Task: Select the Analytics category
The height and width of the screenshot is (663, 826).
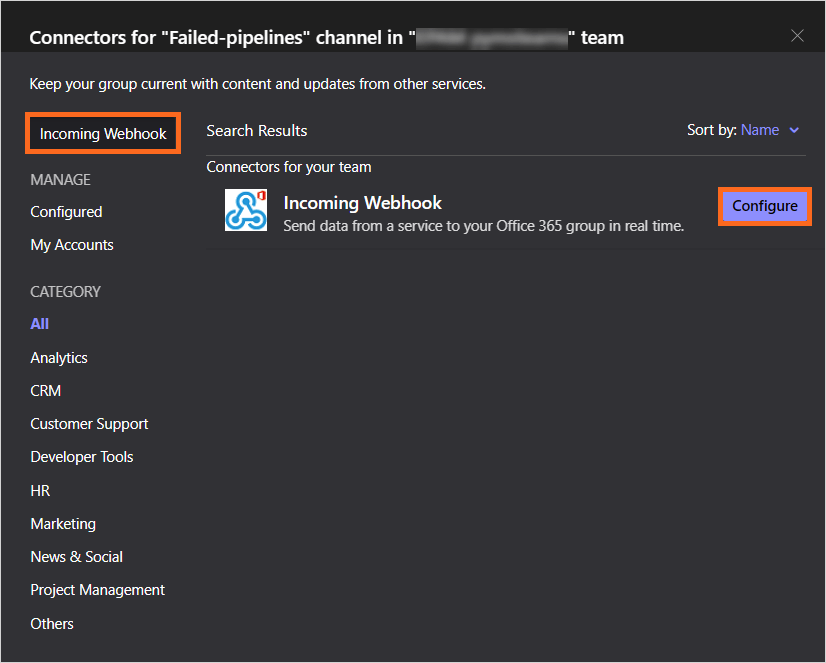Action: pos(59,358)
